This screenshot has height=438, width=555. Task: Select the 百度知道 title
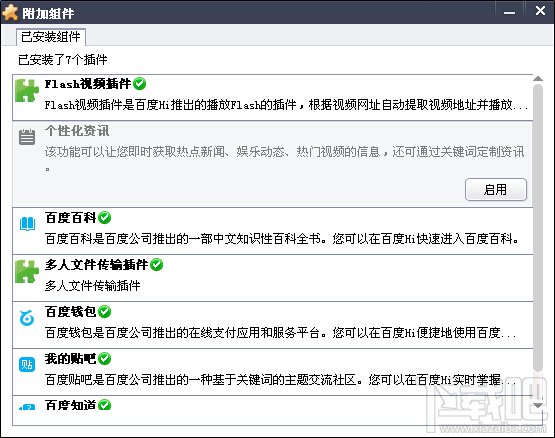(x=71, y=405)
